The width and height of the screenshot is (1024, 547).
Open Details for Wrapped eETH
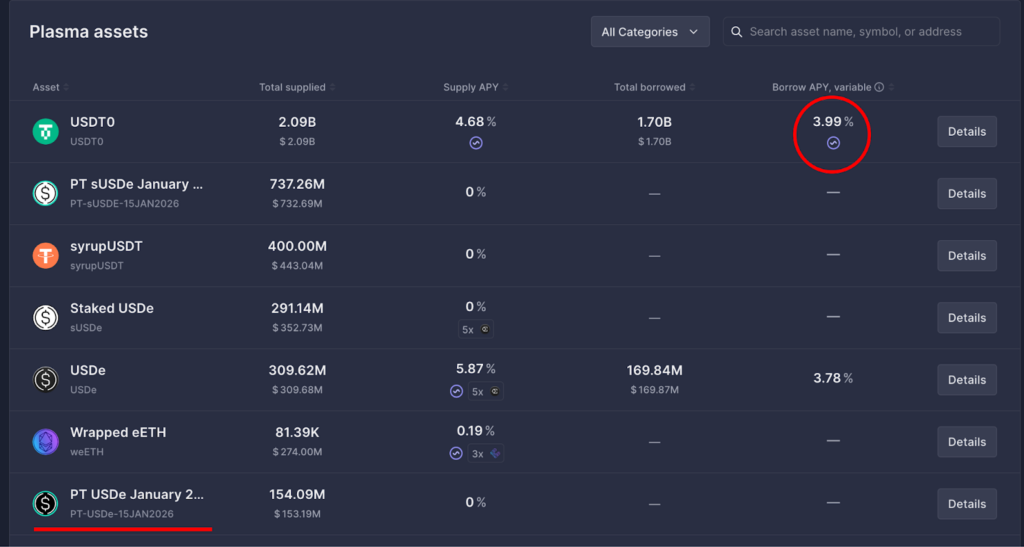(966, 442)
